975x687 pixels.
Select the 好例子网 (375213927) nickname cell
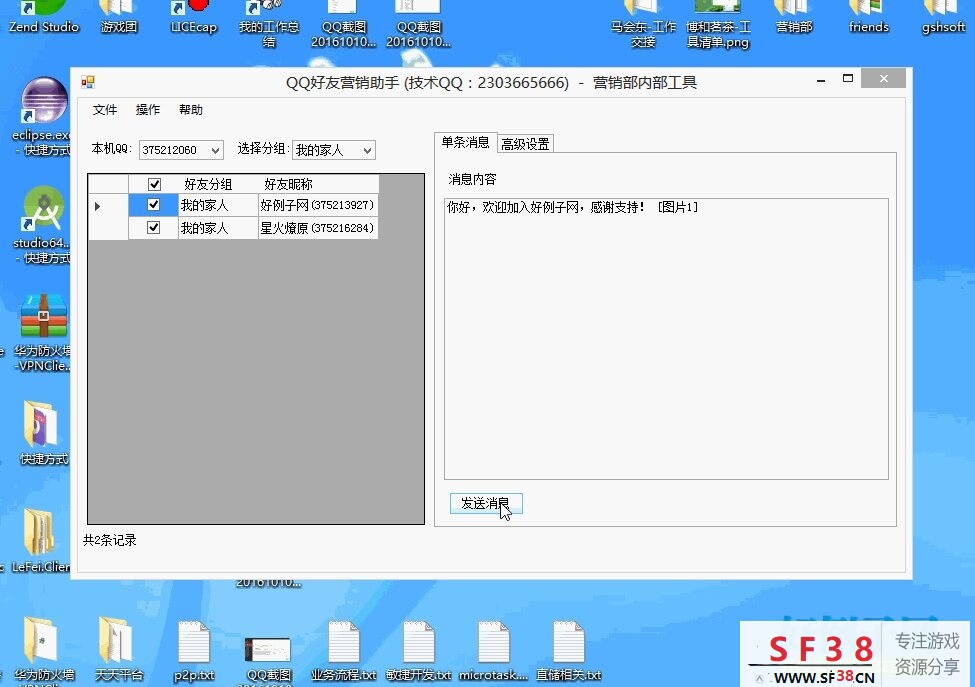(318, 205)
